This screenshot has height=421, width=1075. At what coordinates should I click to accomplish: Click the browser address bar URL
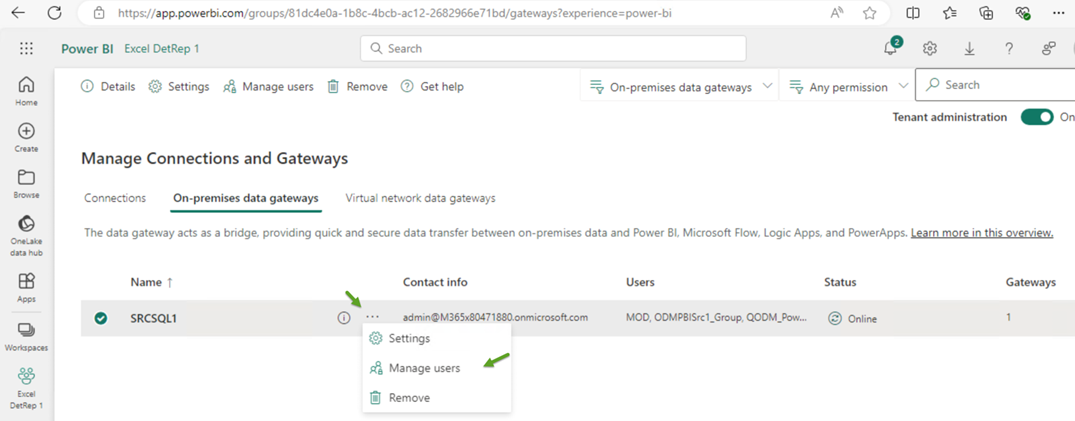[x=394, y=12]
